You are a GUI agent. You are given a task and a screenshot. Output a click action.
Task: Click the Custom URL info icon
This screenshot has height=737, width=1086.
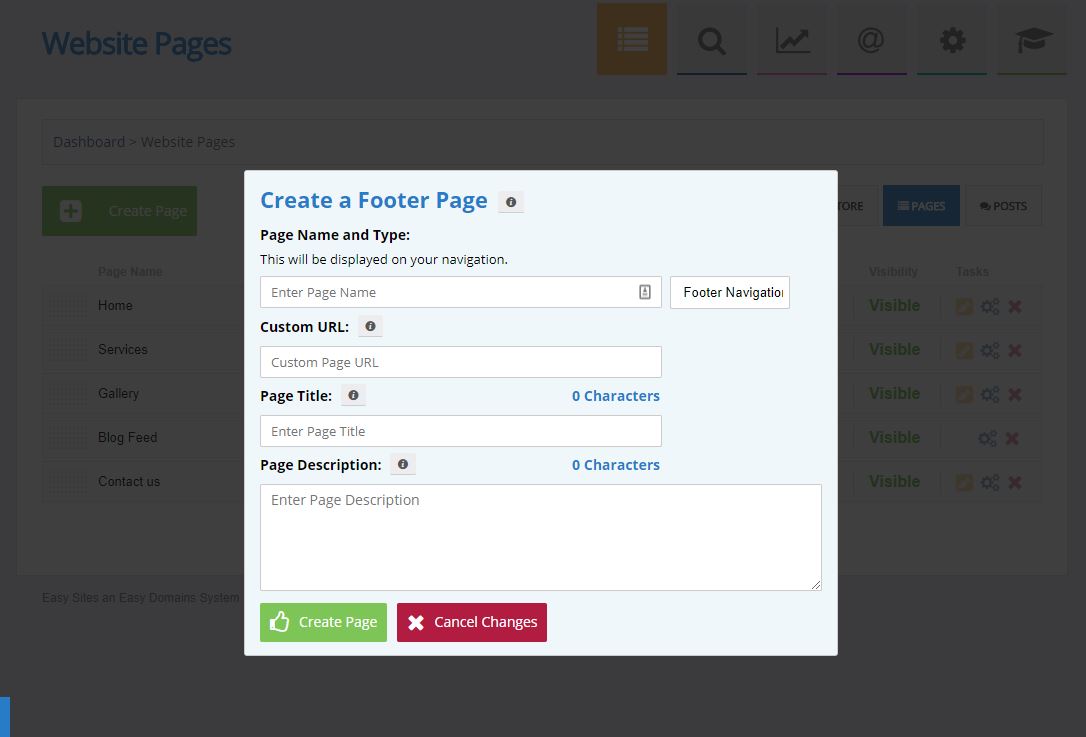coord(370,327)
